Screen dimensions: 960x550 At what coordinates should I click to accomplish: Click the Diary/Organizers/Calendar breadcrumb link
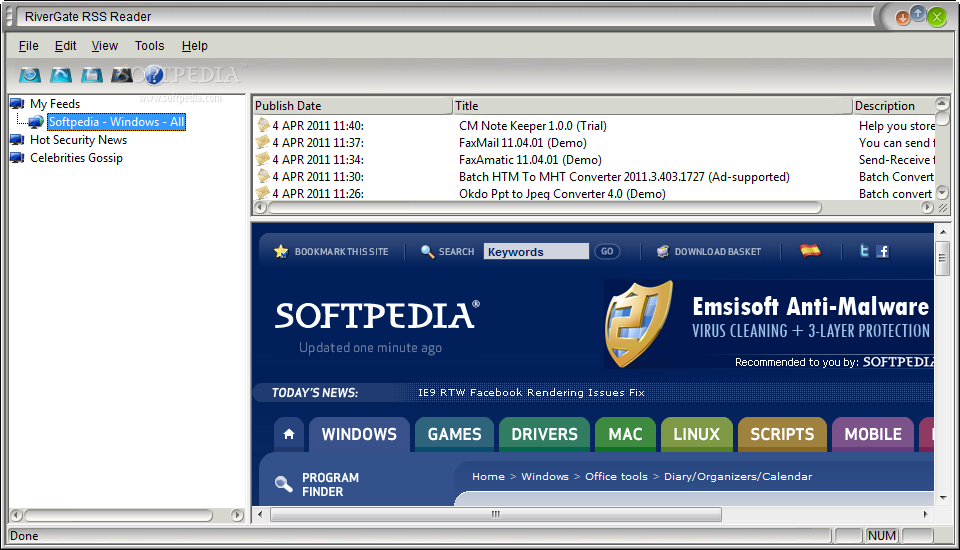pos(738,477)
